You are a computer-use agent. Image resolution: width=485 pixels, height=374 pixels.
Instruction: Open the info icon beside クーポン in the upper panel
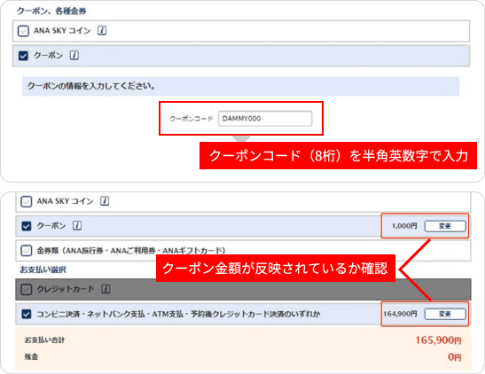74,55
